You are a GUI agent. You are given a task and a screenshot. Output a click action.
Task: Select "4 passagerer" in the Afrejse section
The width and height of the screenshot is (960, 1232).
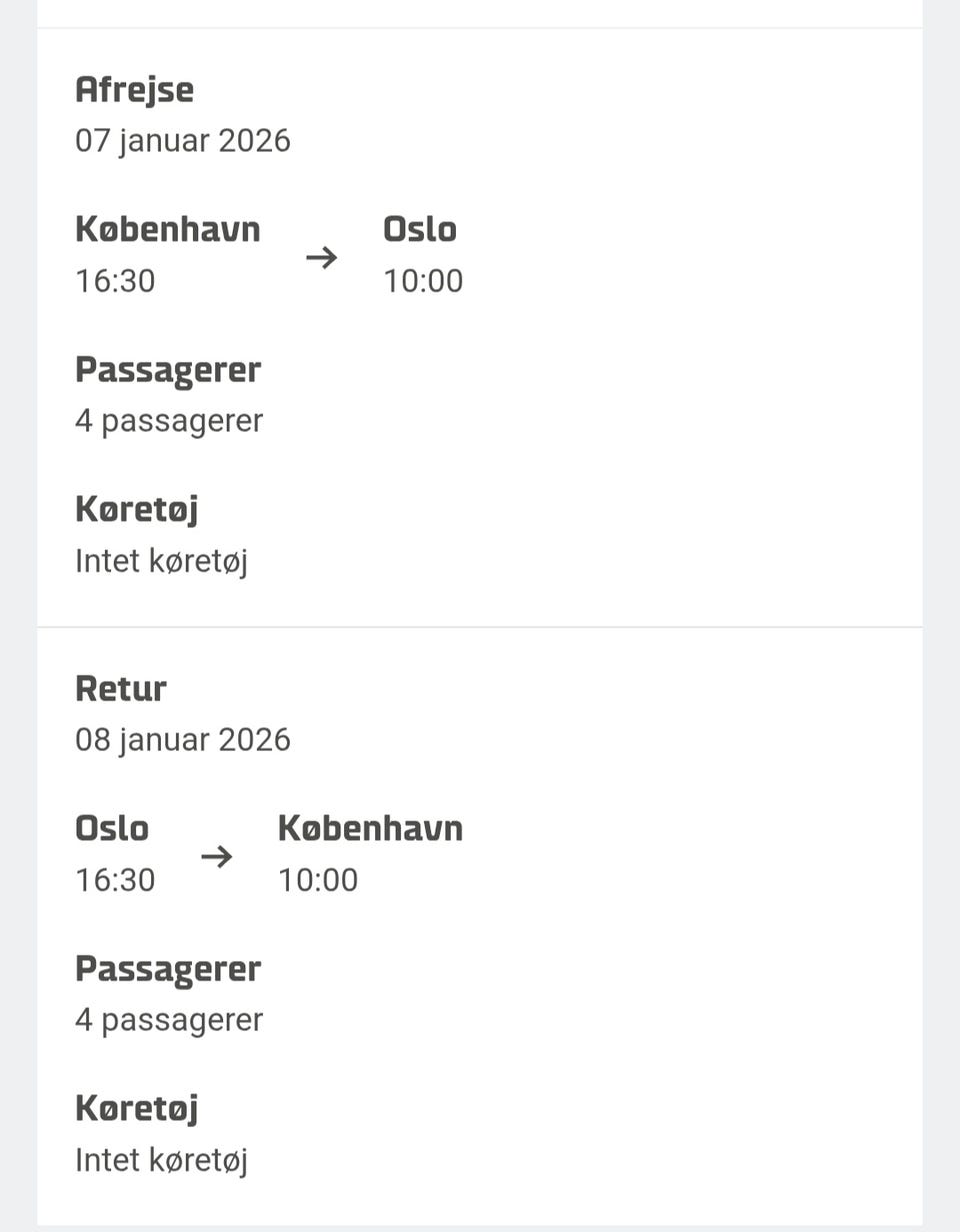click(x=168, y=421)
